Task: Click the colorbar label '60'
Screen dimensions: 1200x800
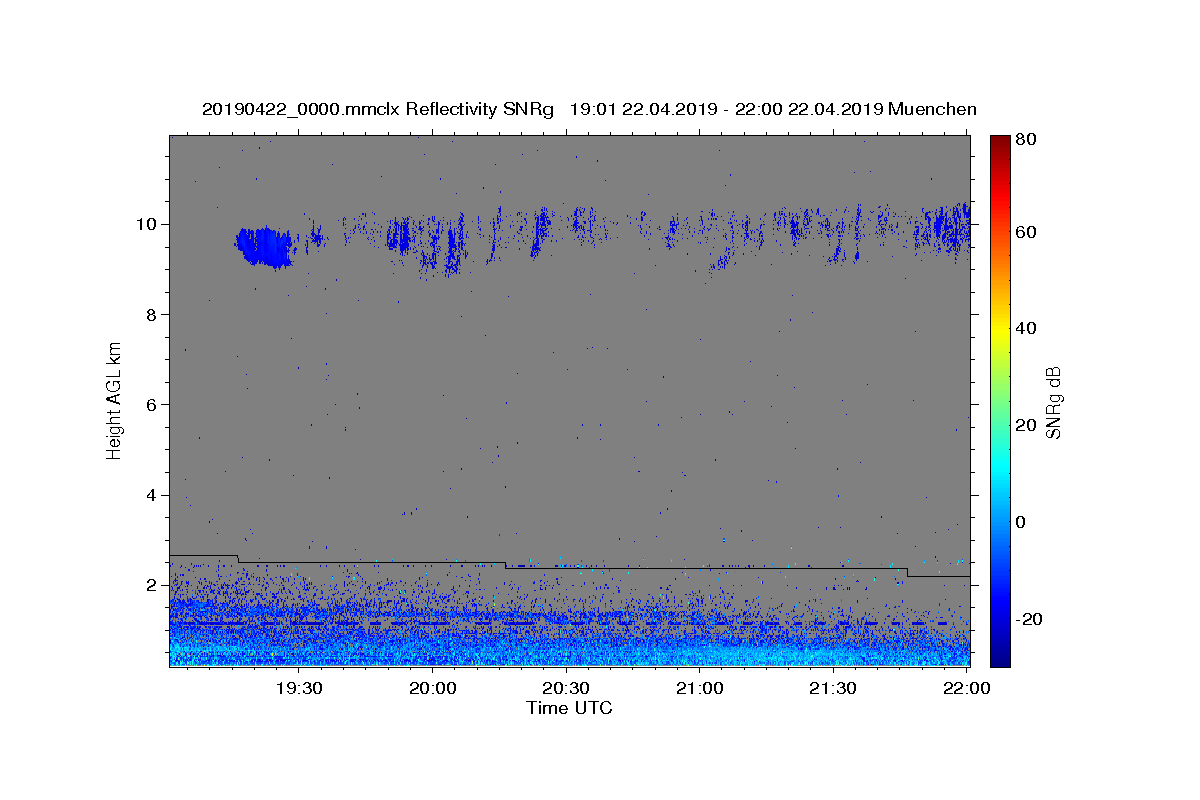Action: click(x=1028, y=232)
